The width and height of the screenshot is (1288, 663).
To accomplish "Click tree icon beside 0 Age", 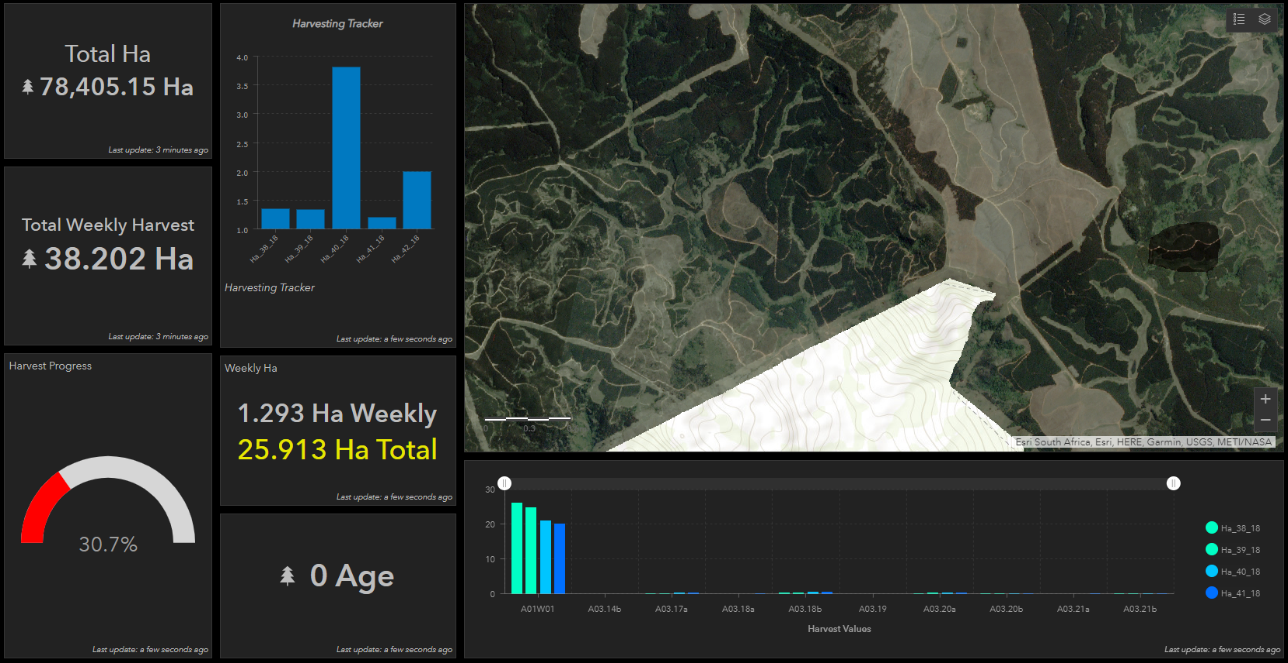I will [x=288, y=575].
